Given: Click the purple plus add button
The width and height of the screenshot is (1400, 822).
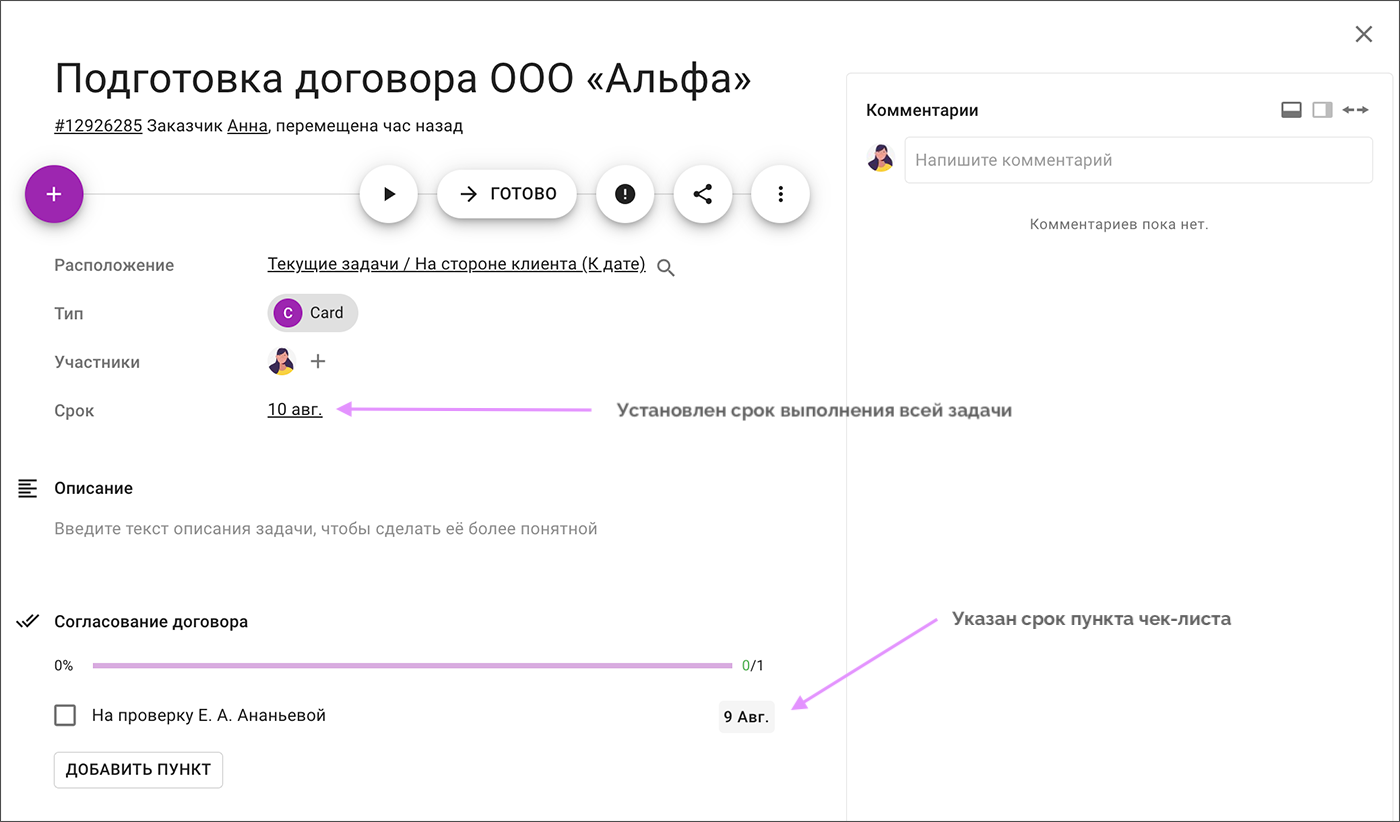Looking at the screenshot, I should (x=54, y=194).
